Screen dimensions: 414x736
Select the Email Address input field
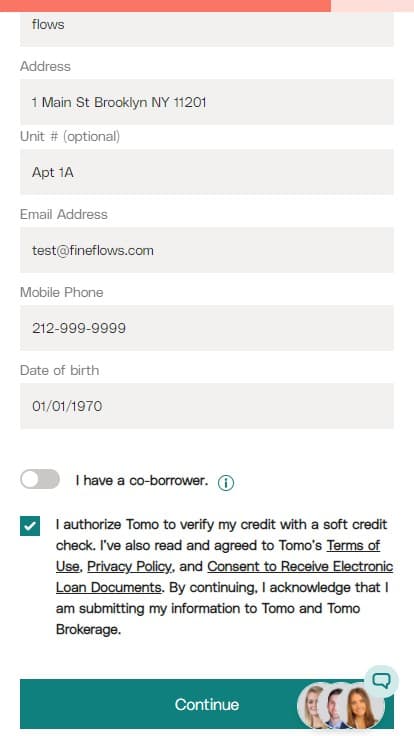click(207, 250)
